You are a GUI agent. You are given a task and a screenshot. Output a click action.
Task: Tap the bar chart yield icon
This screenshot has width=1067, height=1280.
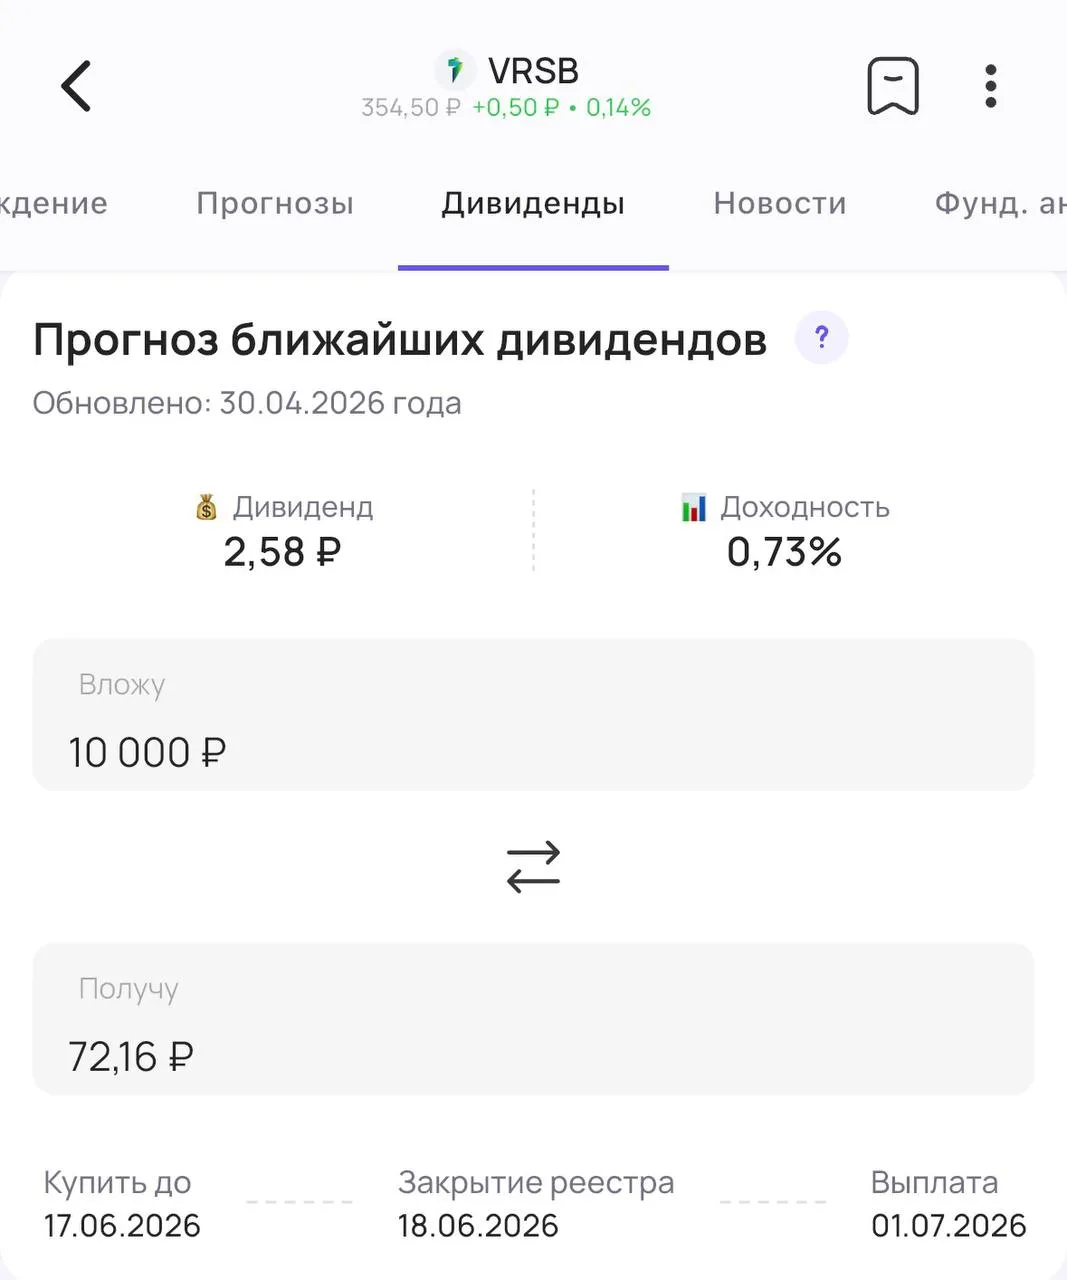click(693, 507)
